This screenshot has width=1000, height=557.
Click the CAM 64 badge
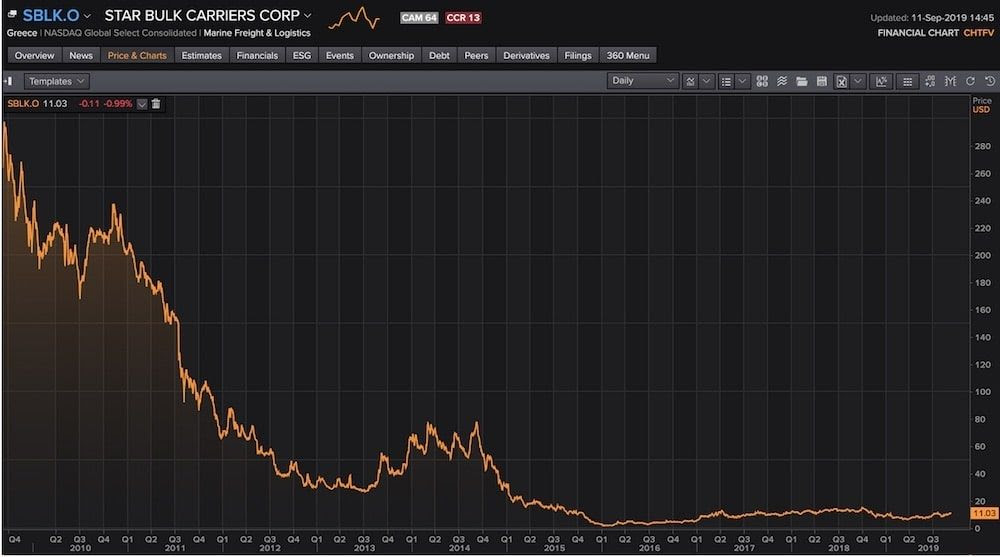419,18
